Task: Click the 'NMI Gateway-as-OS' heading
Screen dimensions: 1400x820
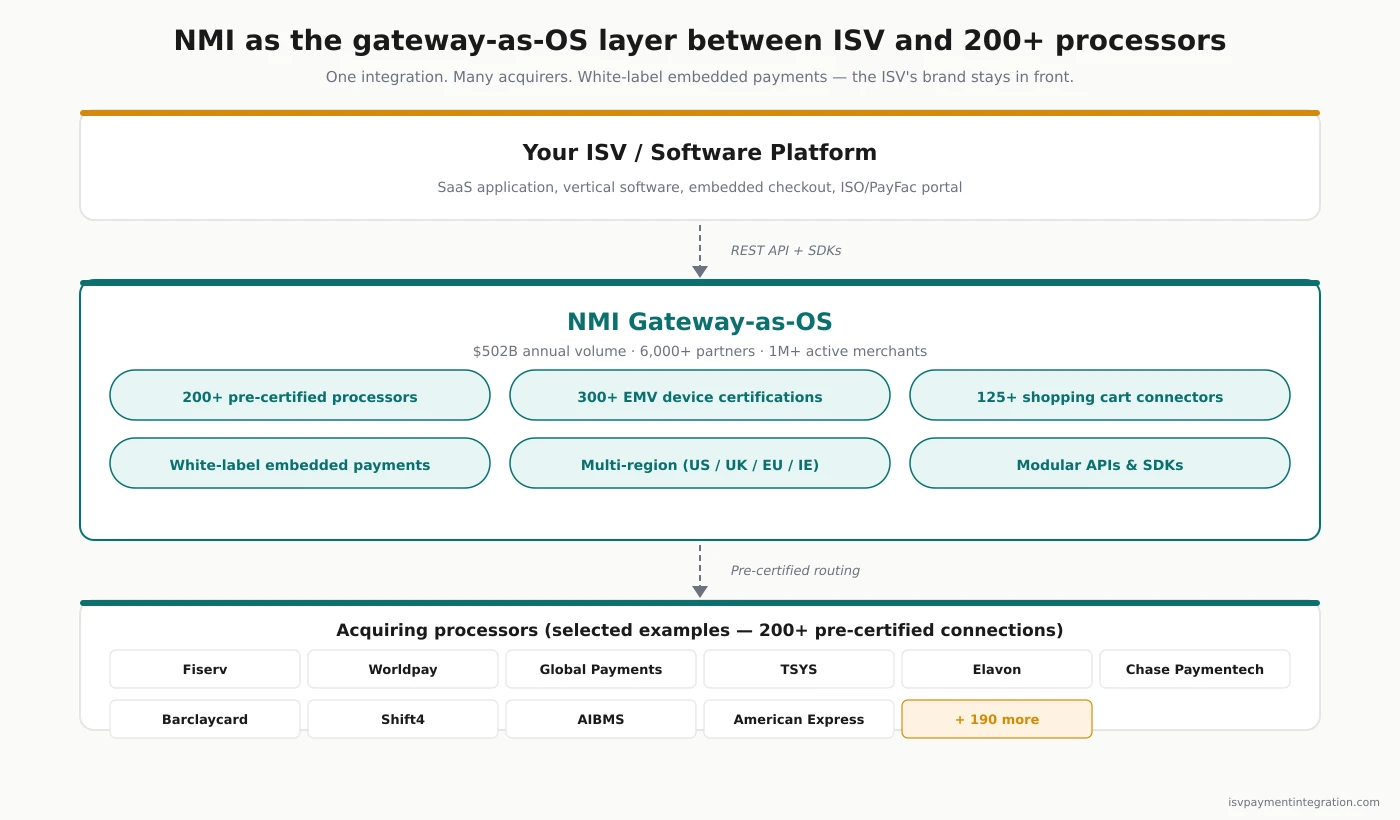Action: click(700, 322)
